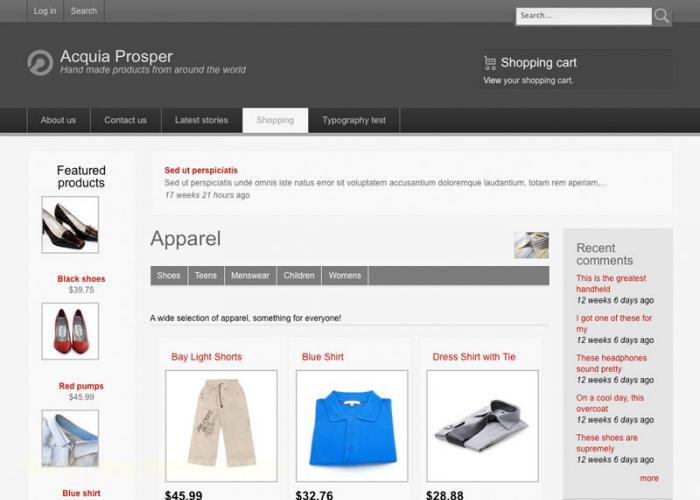
Task: Open the Shopping navigation tab
Action: click(275, 120)
